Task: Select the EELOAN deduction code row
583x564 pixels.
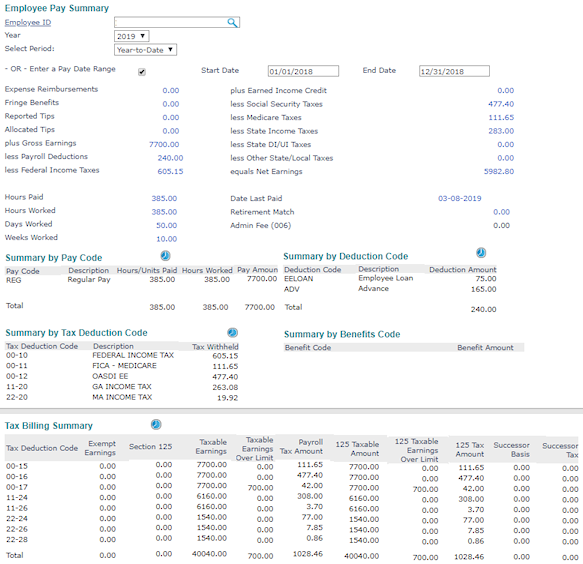Action: pos(390,278)
